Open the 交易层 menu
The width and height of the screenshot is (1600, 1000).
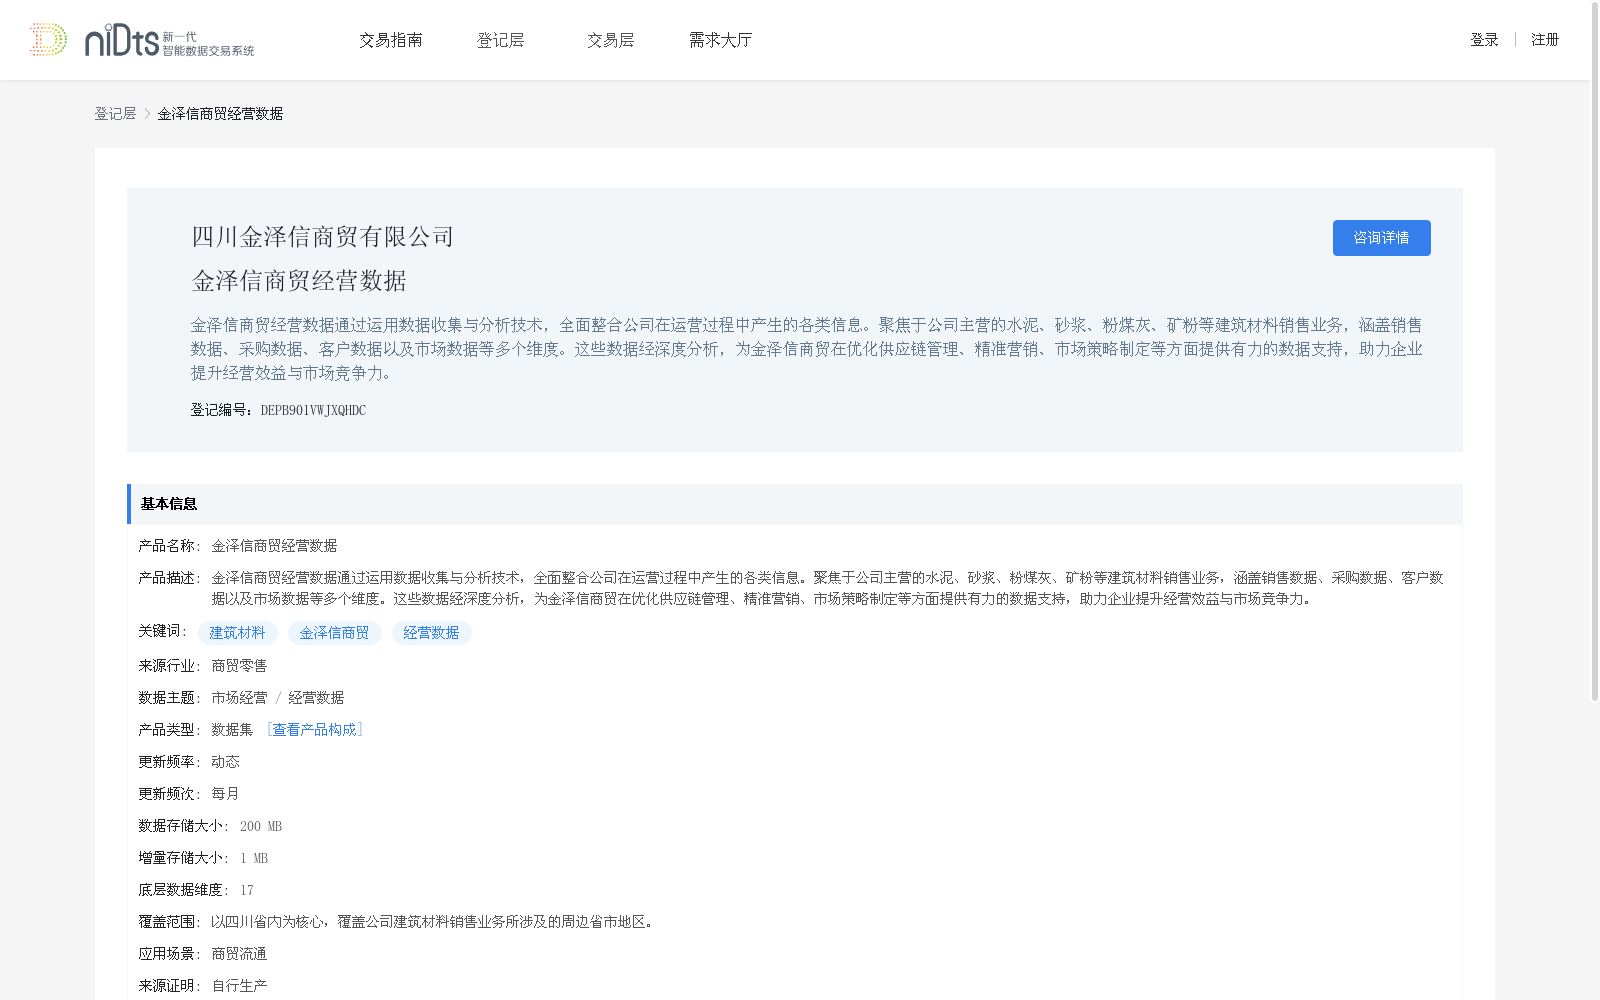tap(611, 40)
